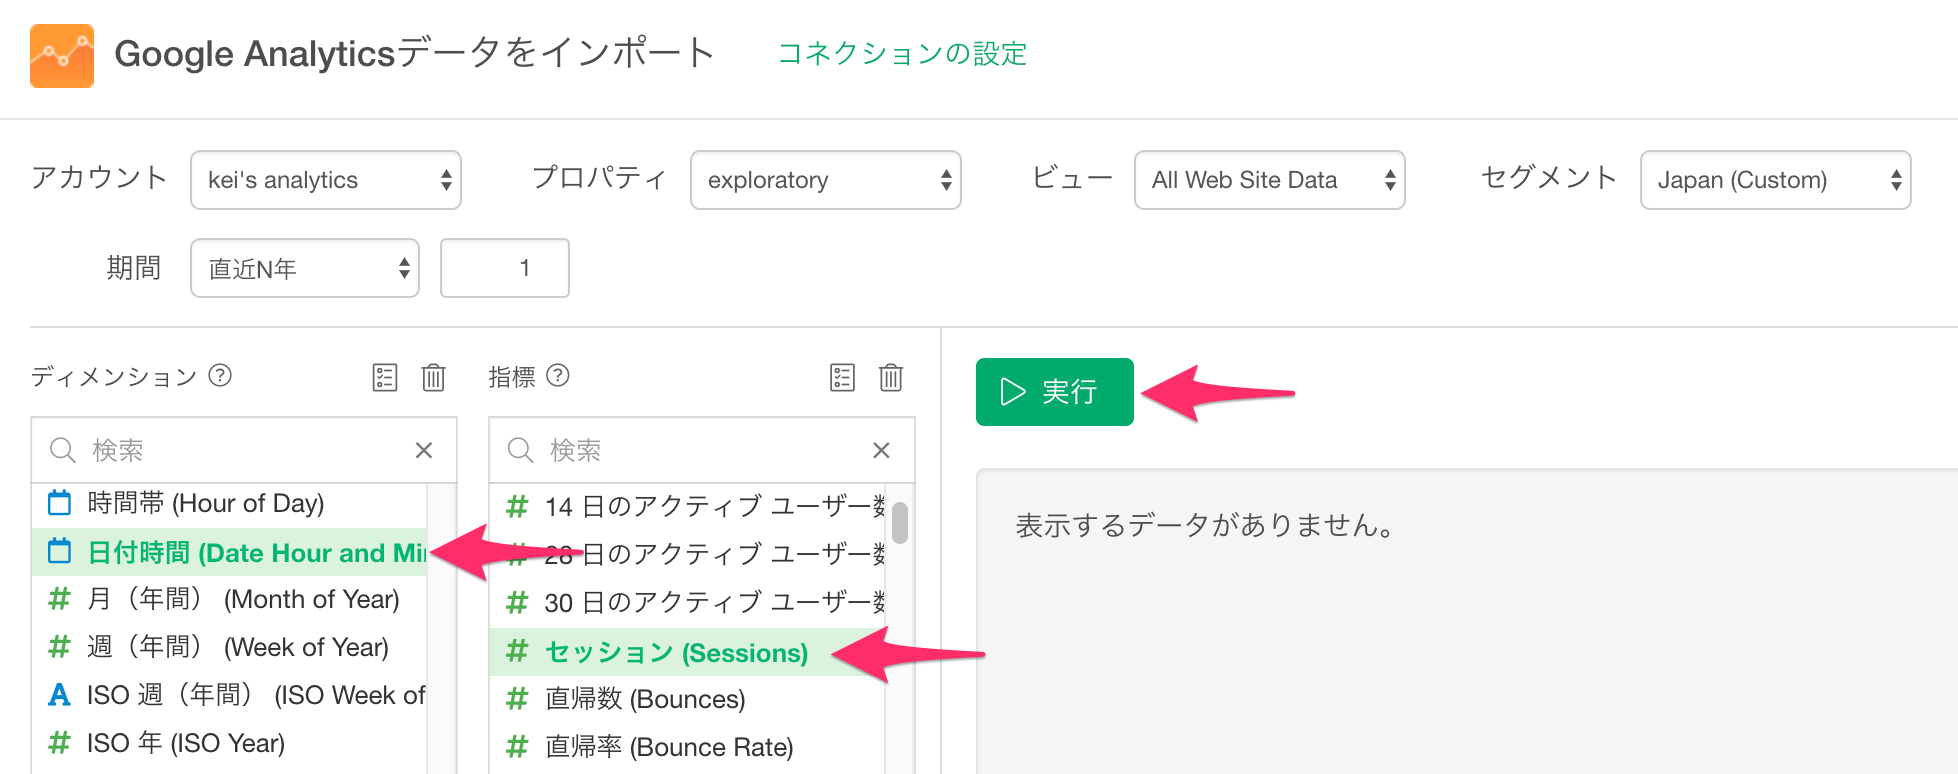This screenshot has height=774, width=1958.
Task: Select ISO 週（年間） (ISO Week of Year) dimension
Action: (229, 695)
